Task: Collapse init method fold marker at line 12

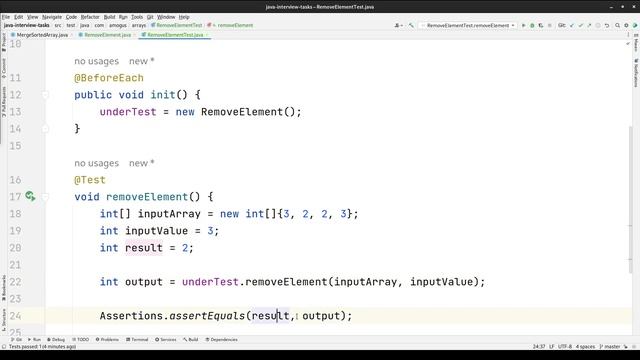Action: pyautogui.click(x=45, y=95)
